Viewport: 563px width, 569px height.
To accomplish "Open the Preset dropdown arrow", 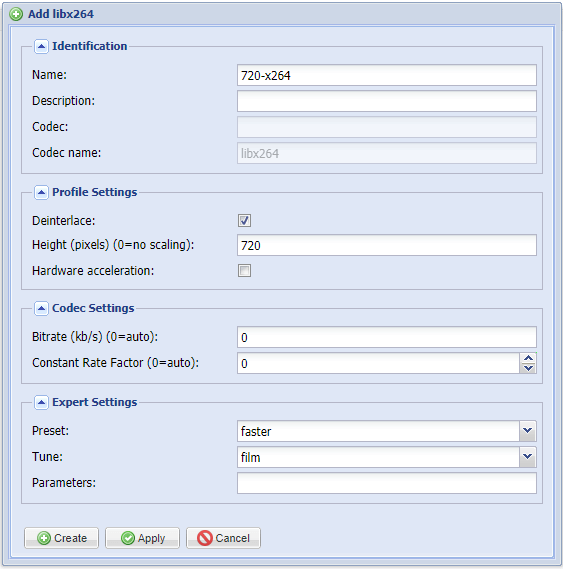I will point(528,431).
